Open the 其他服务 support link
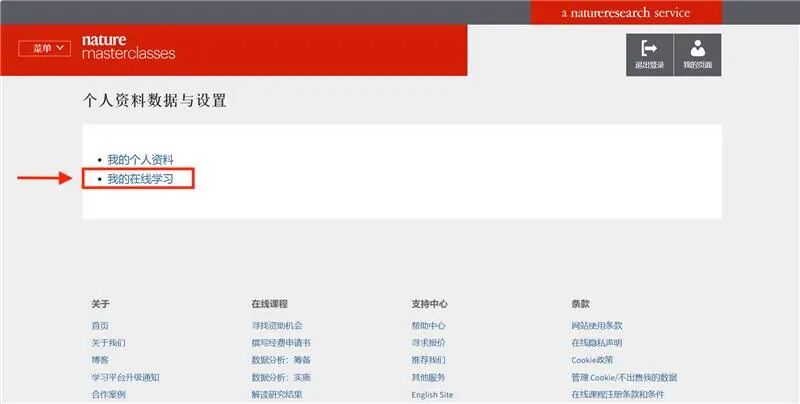Screen dimensions: 800x404 coord(429,377)
